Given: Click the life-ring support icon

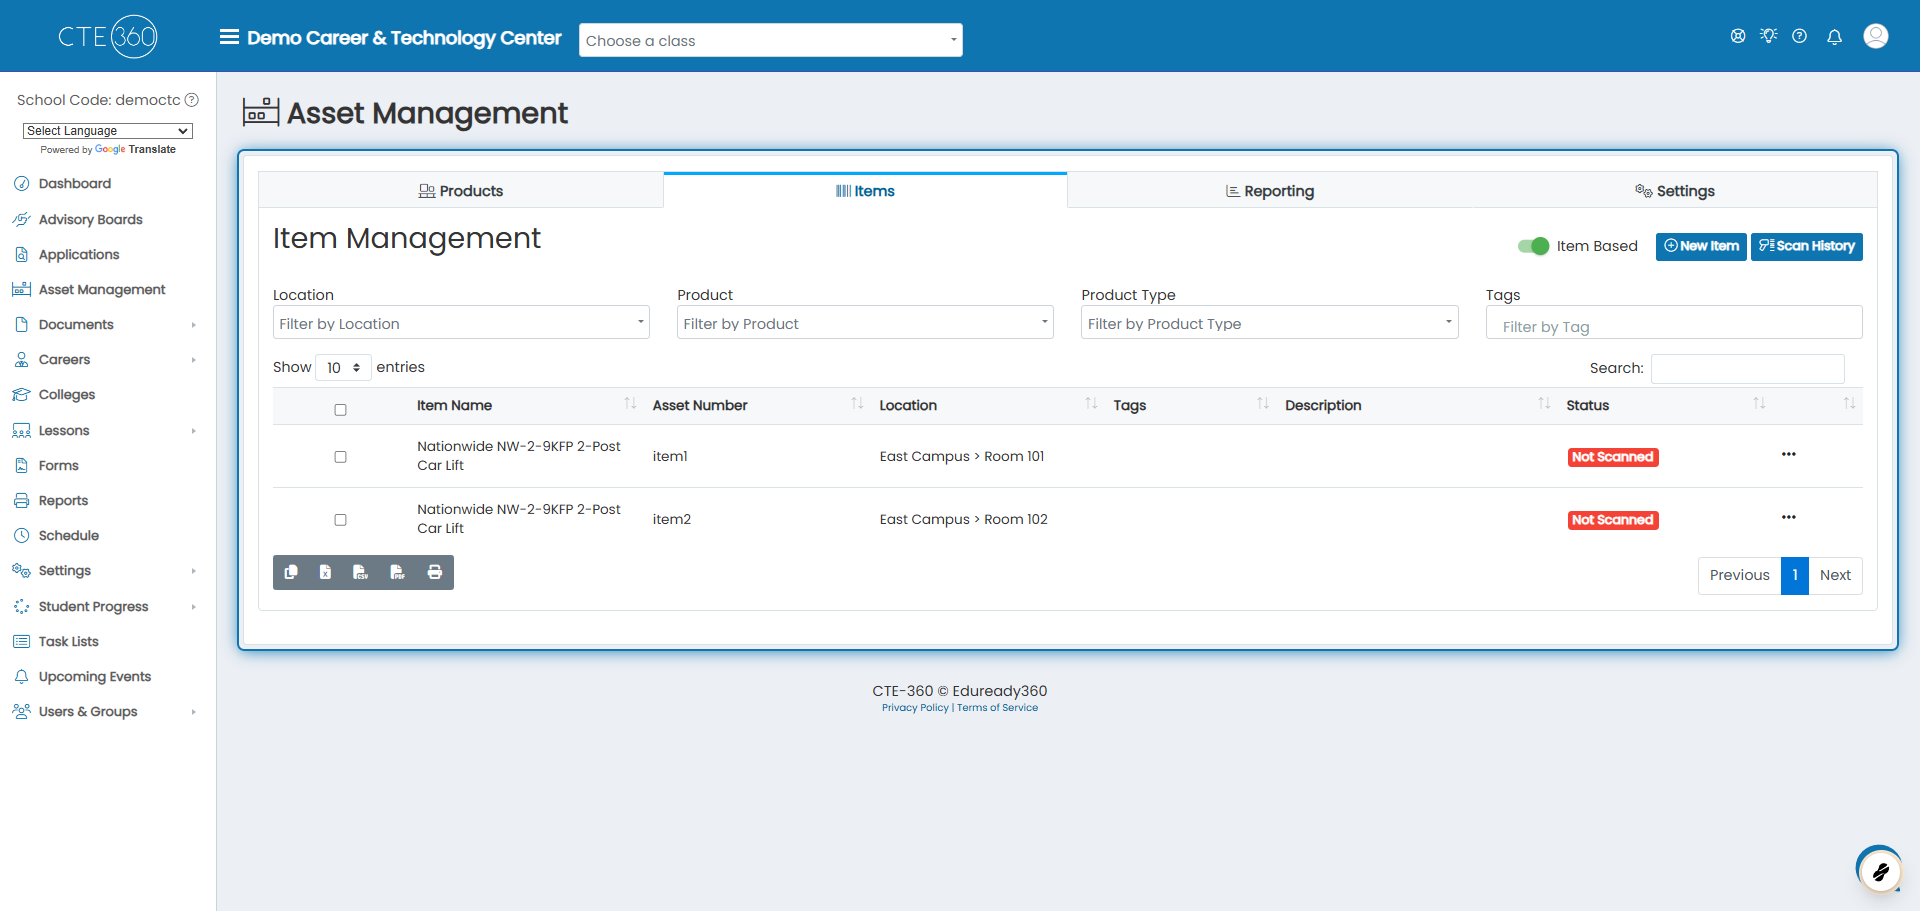Looking at the screenshot, I should point(1738,36).
